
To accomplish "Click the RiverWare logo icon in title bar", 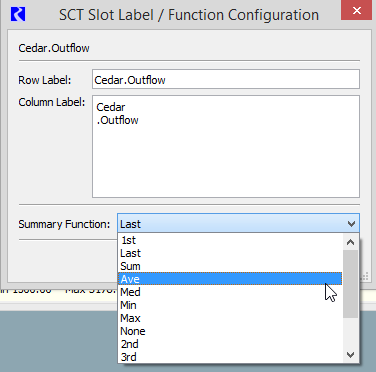I will click(18, 15).
